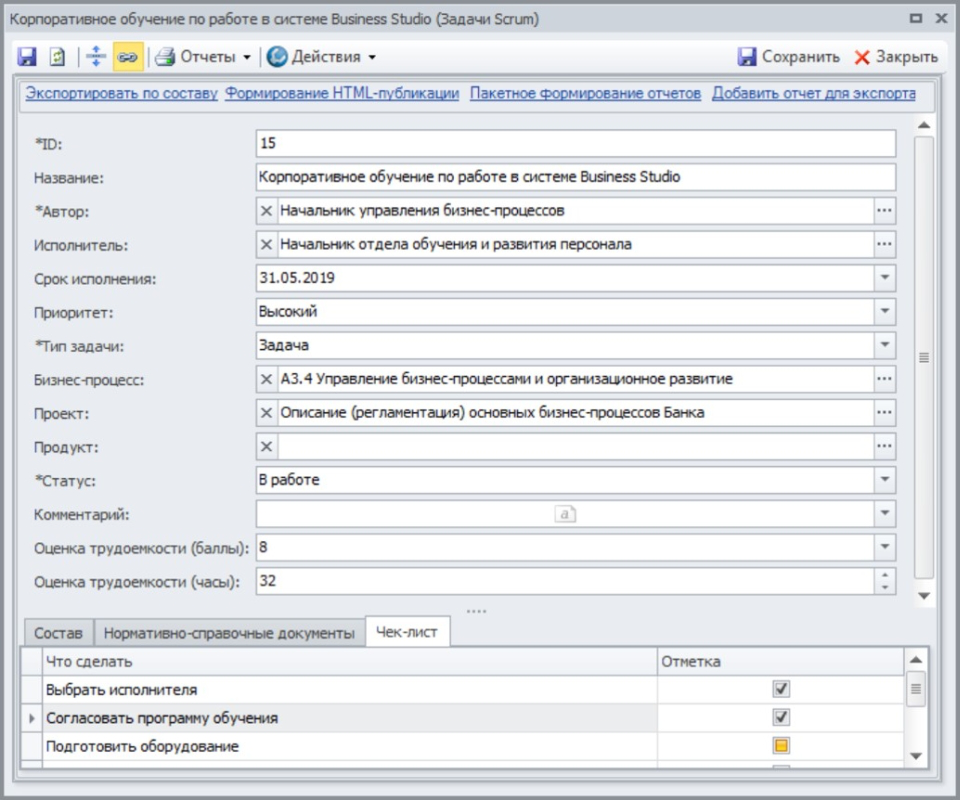Toggle Подготовить оборудование checkbox
The image size is (960, 800).
[781, 746]
